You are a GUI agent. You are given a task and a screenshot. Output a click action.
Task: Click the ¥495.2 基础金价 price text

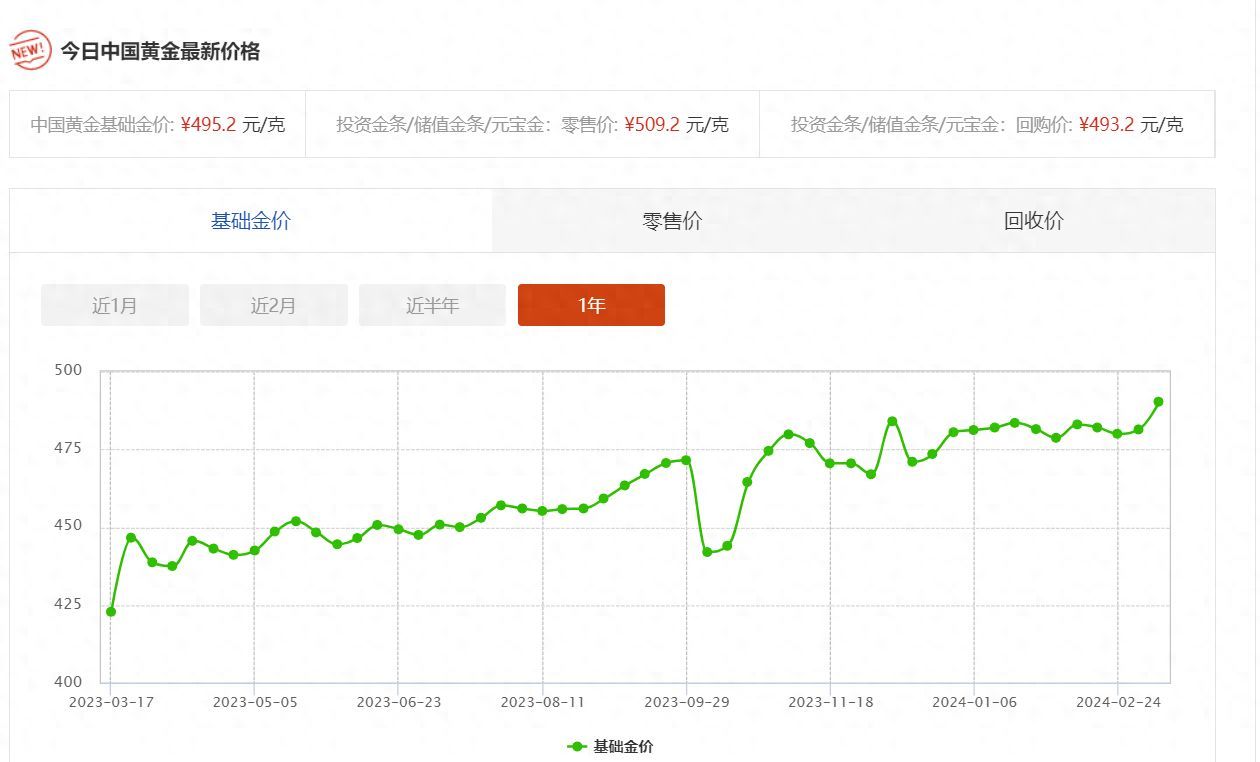pyautogui.click(x=208, y=125)
